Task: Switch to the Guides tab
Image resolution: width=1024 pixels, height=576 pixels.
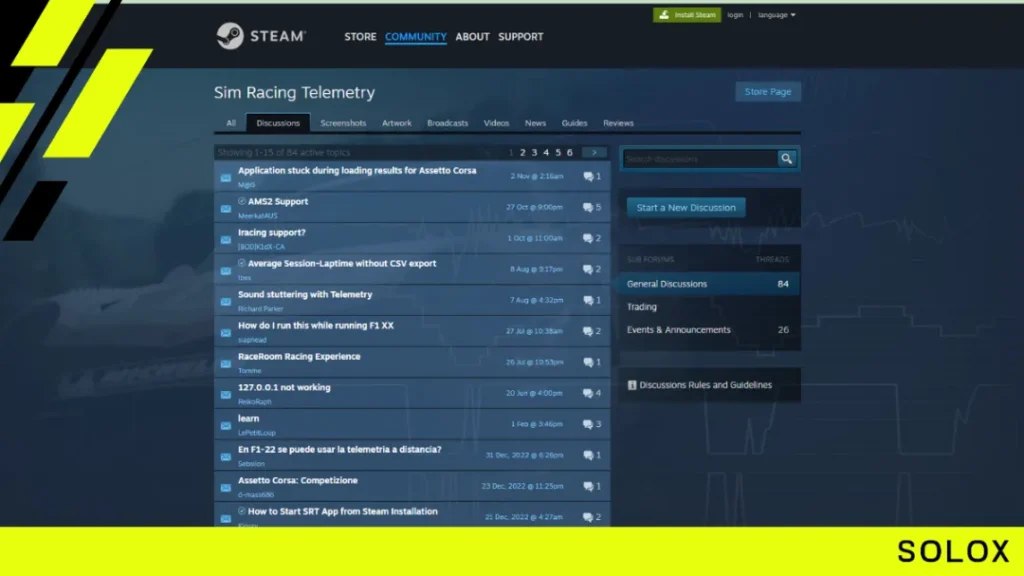Action: (574, 123)
